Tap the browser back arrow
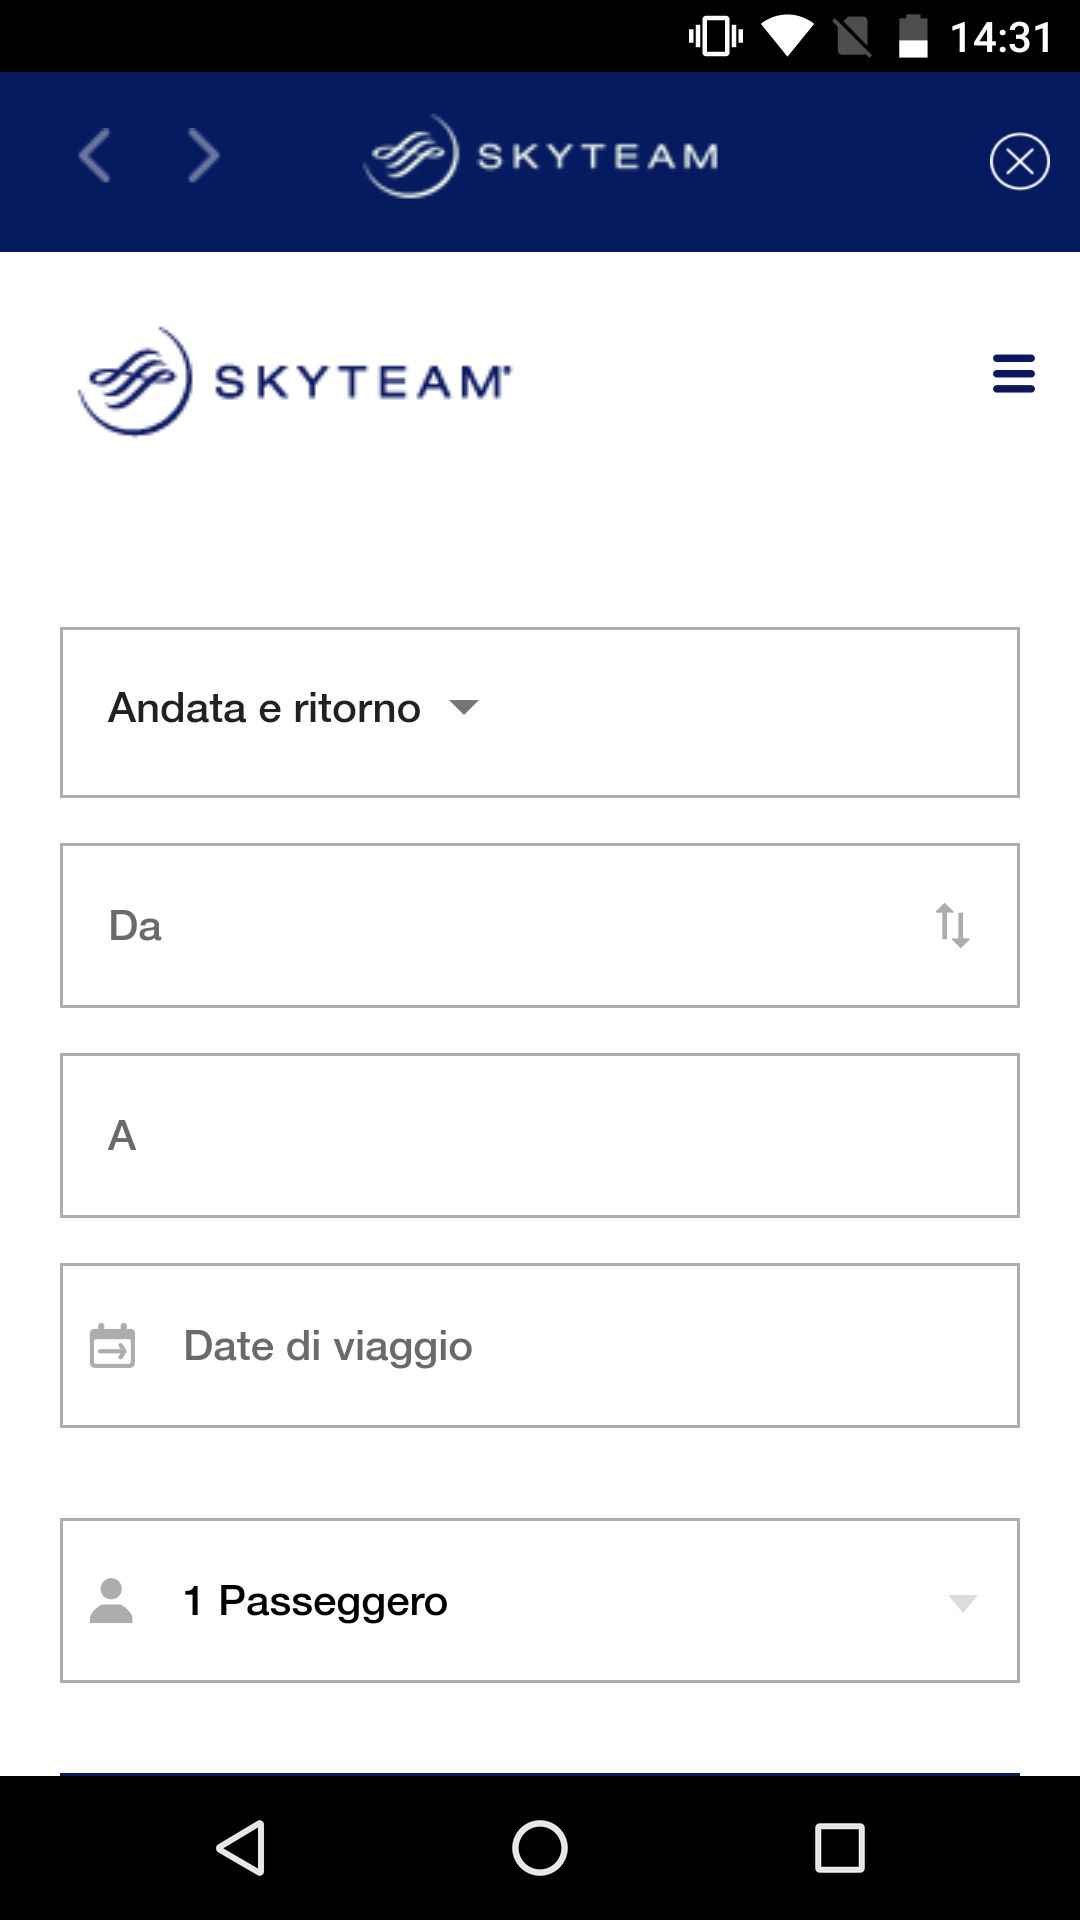 (95, 157)
